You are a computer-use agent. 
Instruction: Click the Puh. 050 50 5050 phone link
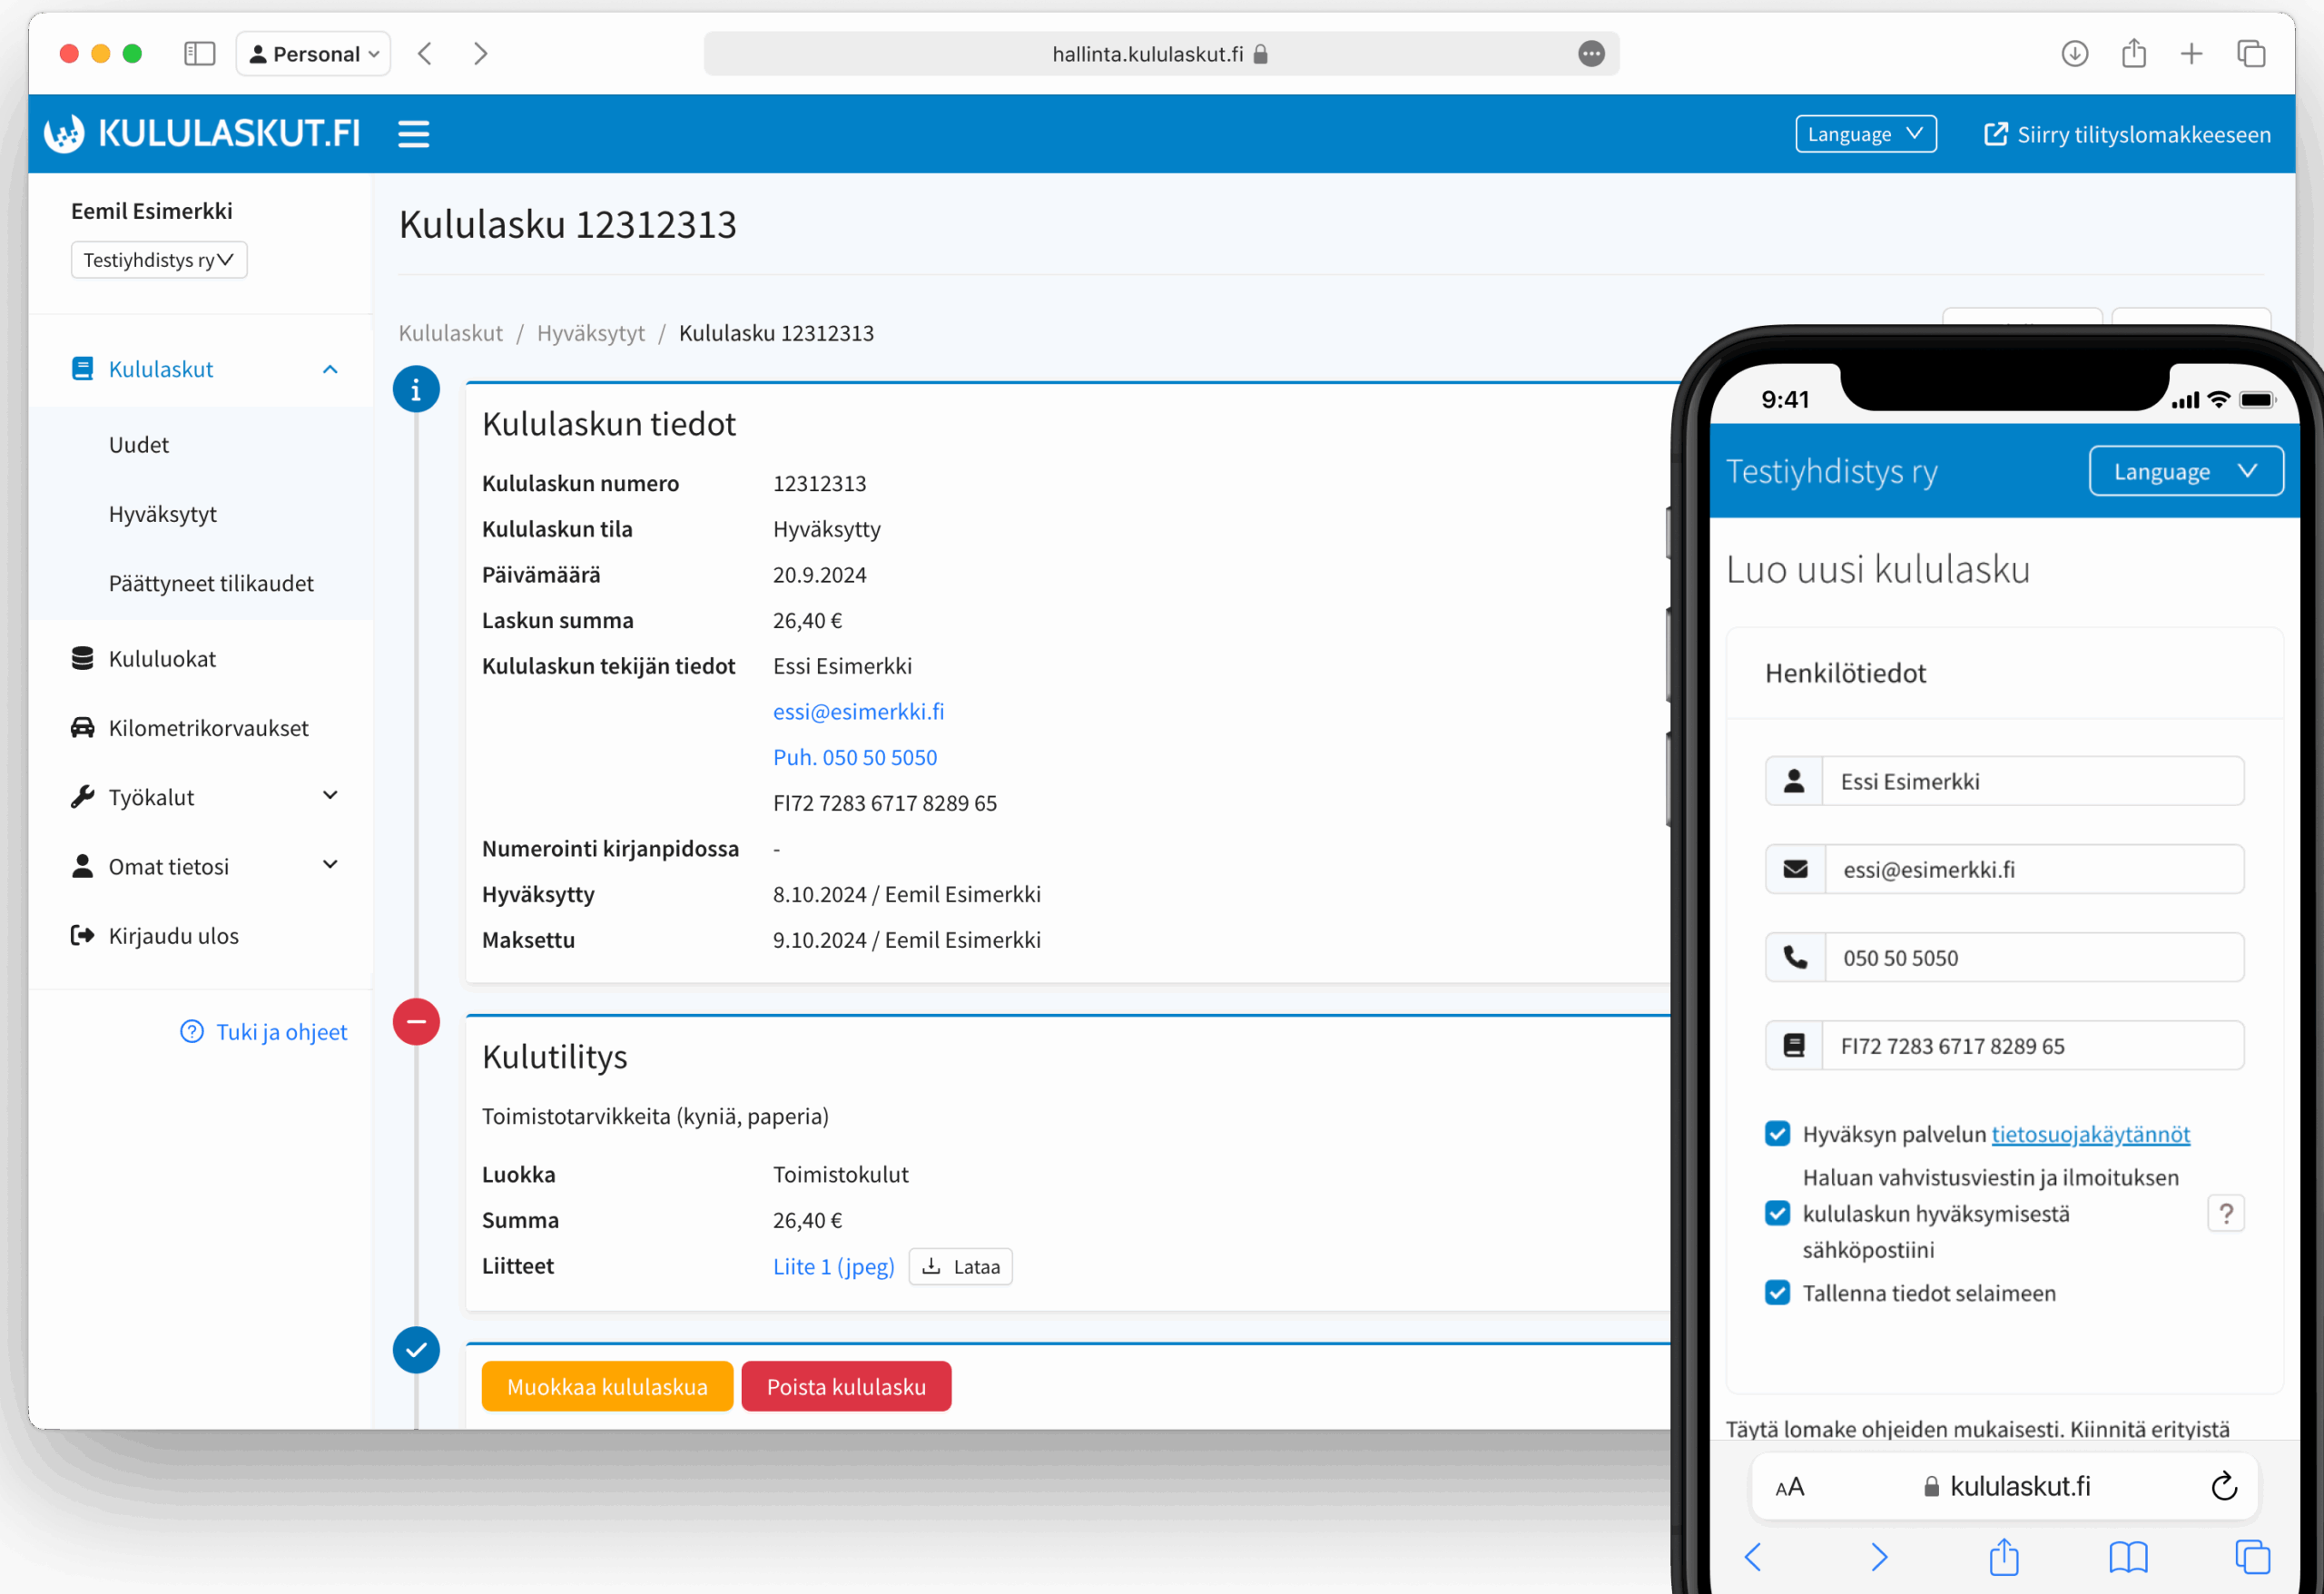855,758
